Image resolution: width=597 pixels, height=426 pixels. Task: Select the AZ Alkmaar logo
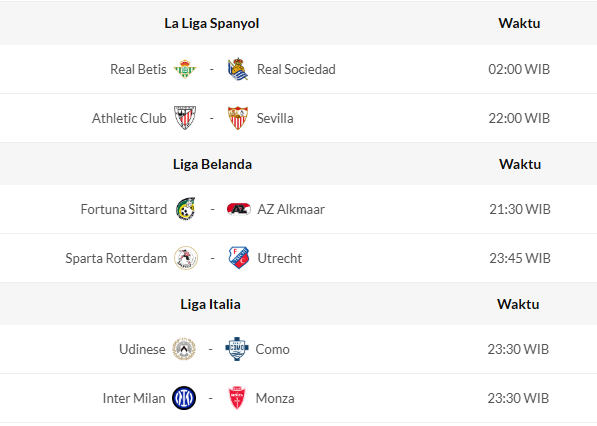click(x=239, y=209)
